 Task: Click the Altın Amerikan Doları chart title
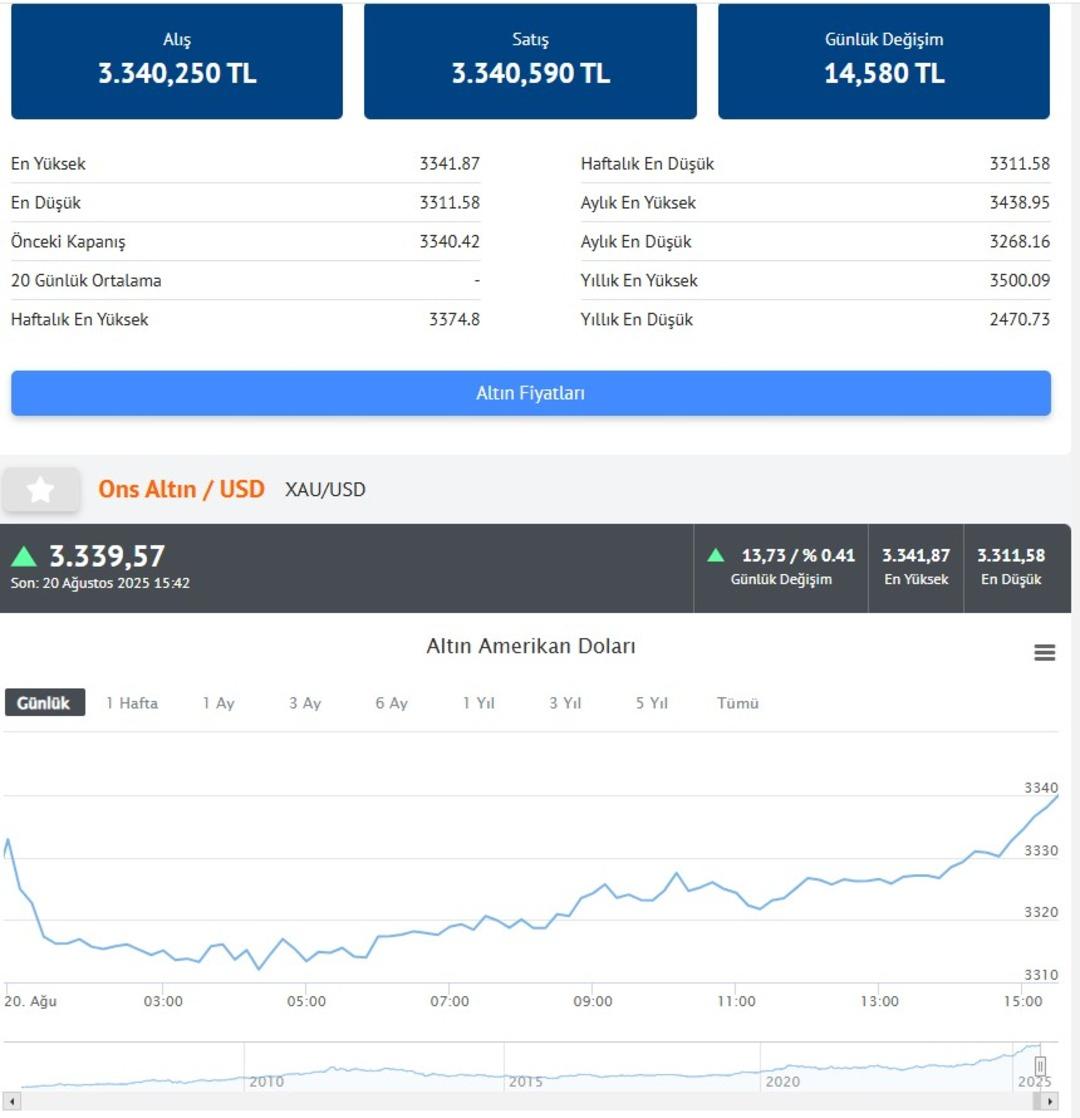pos(530,646)
